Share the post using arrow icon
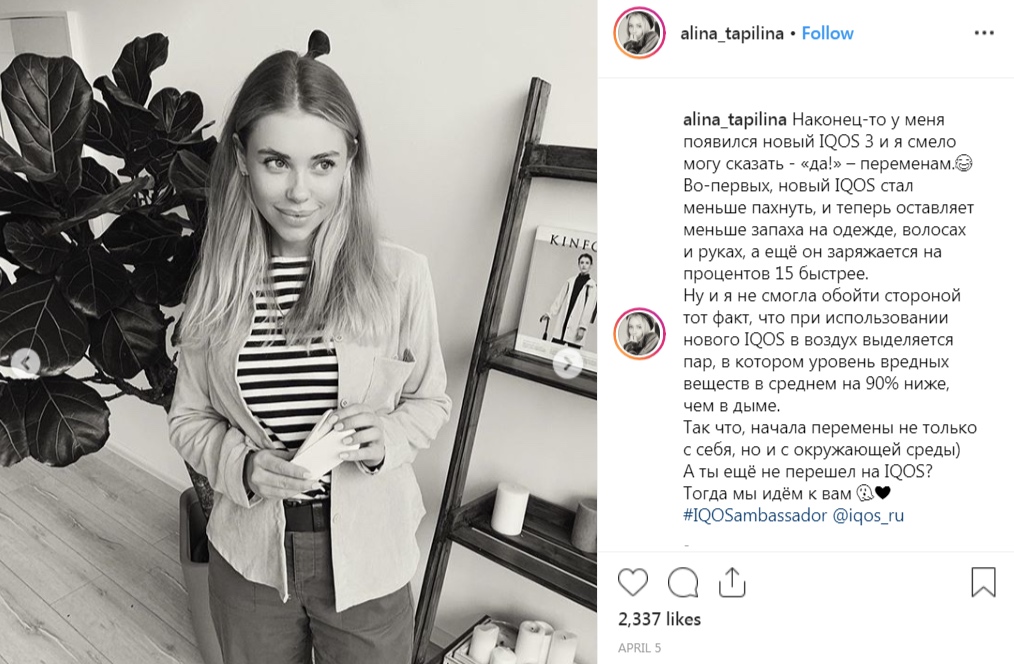This screenshot has height=664, width=1014. tap(732, 582)
